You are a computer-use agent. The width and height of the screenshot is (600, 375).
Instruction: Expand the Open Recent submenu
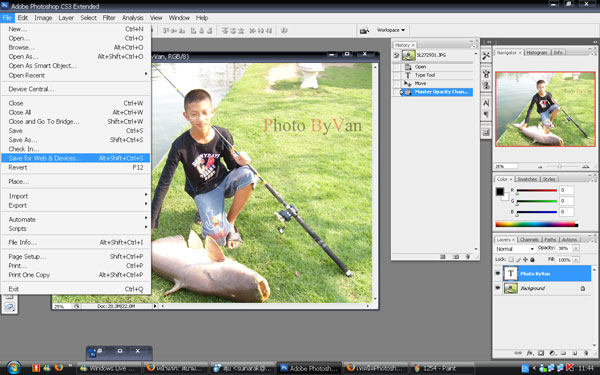[76, 75]
